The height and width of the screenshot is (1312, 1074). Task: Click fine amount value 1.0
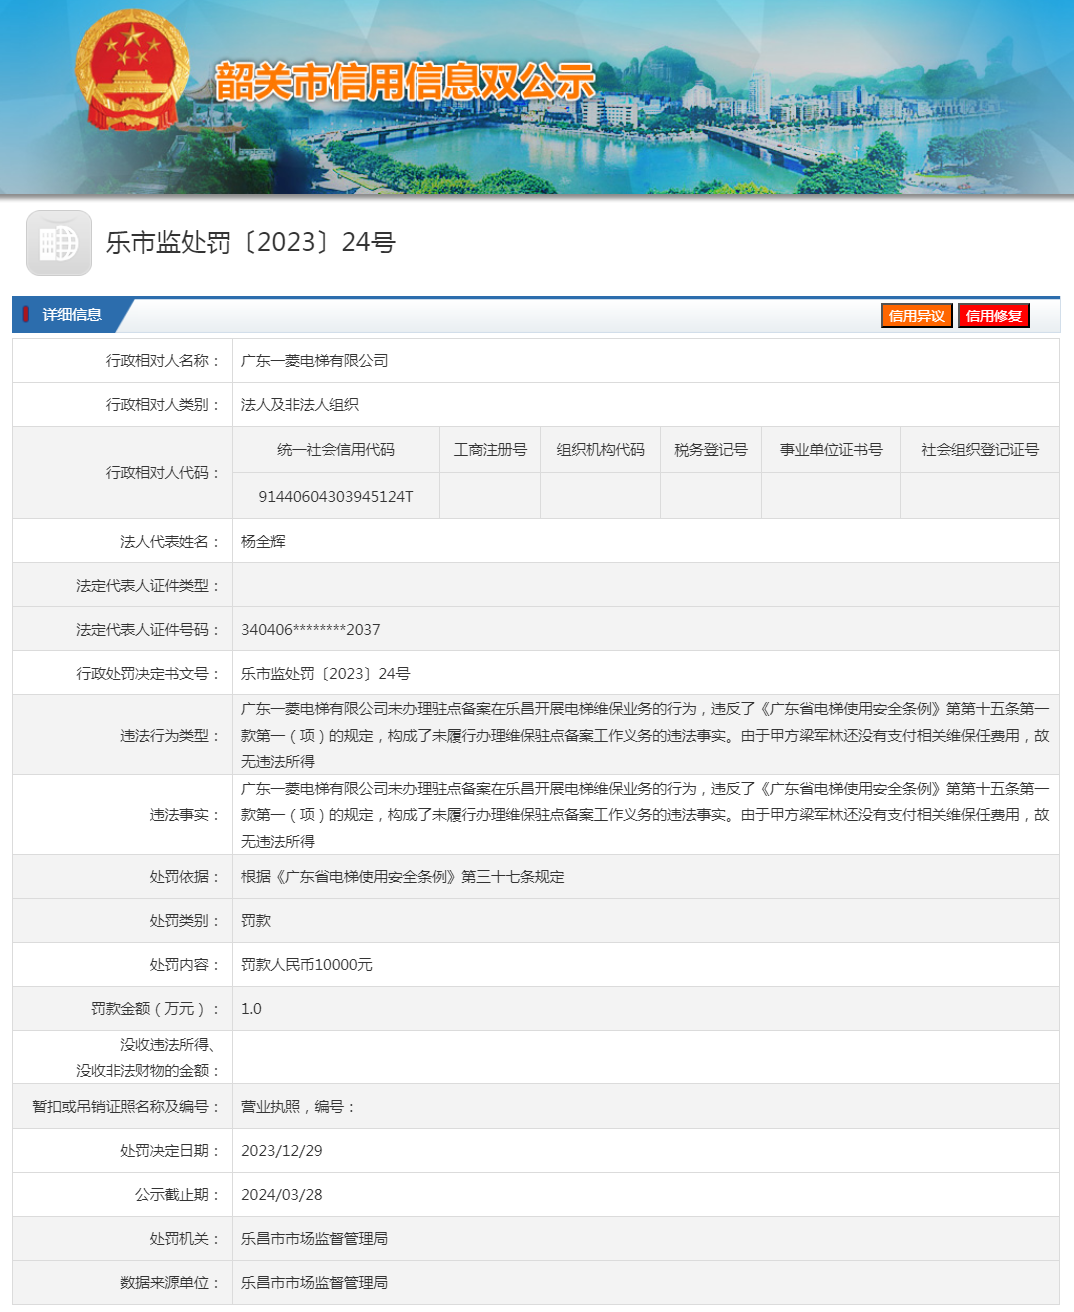[x=251, y=1009]
